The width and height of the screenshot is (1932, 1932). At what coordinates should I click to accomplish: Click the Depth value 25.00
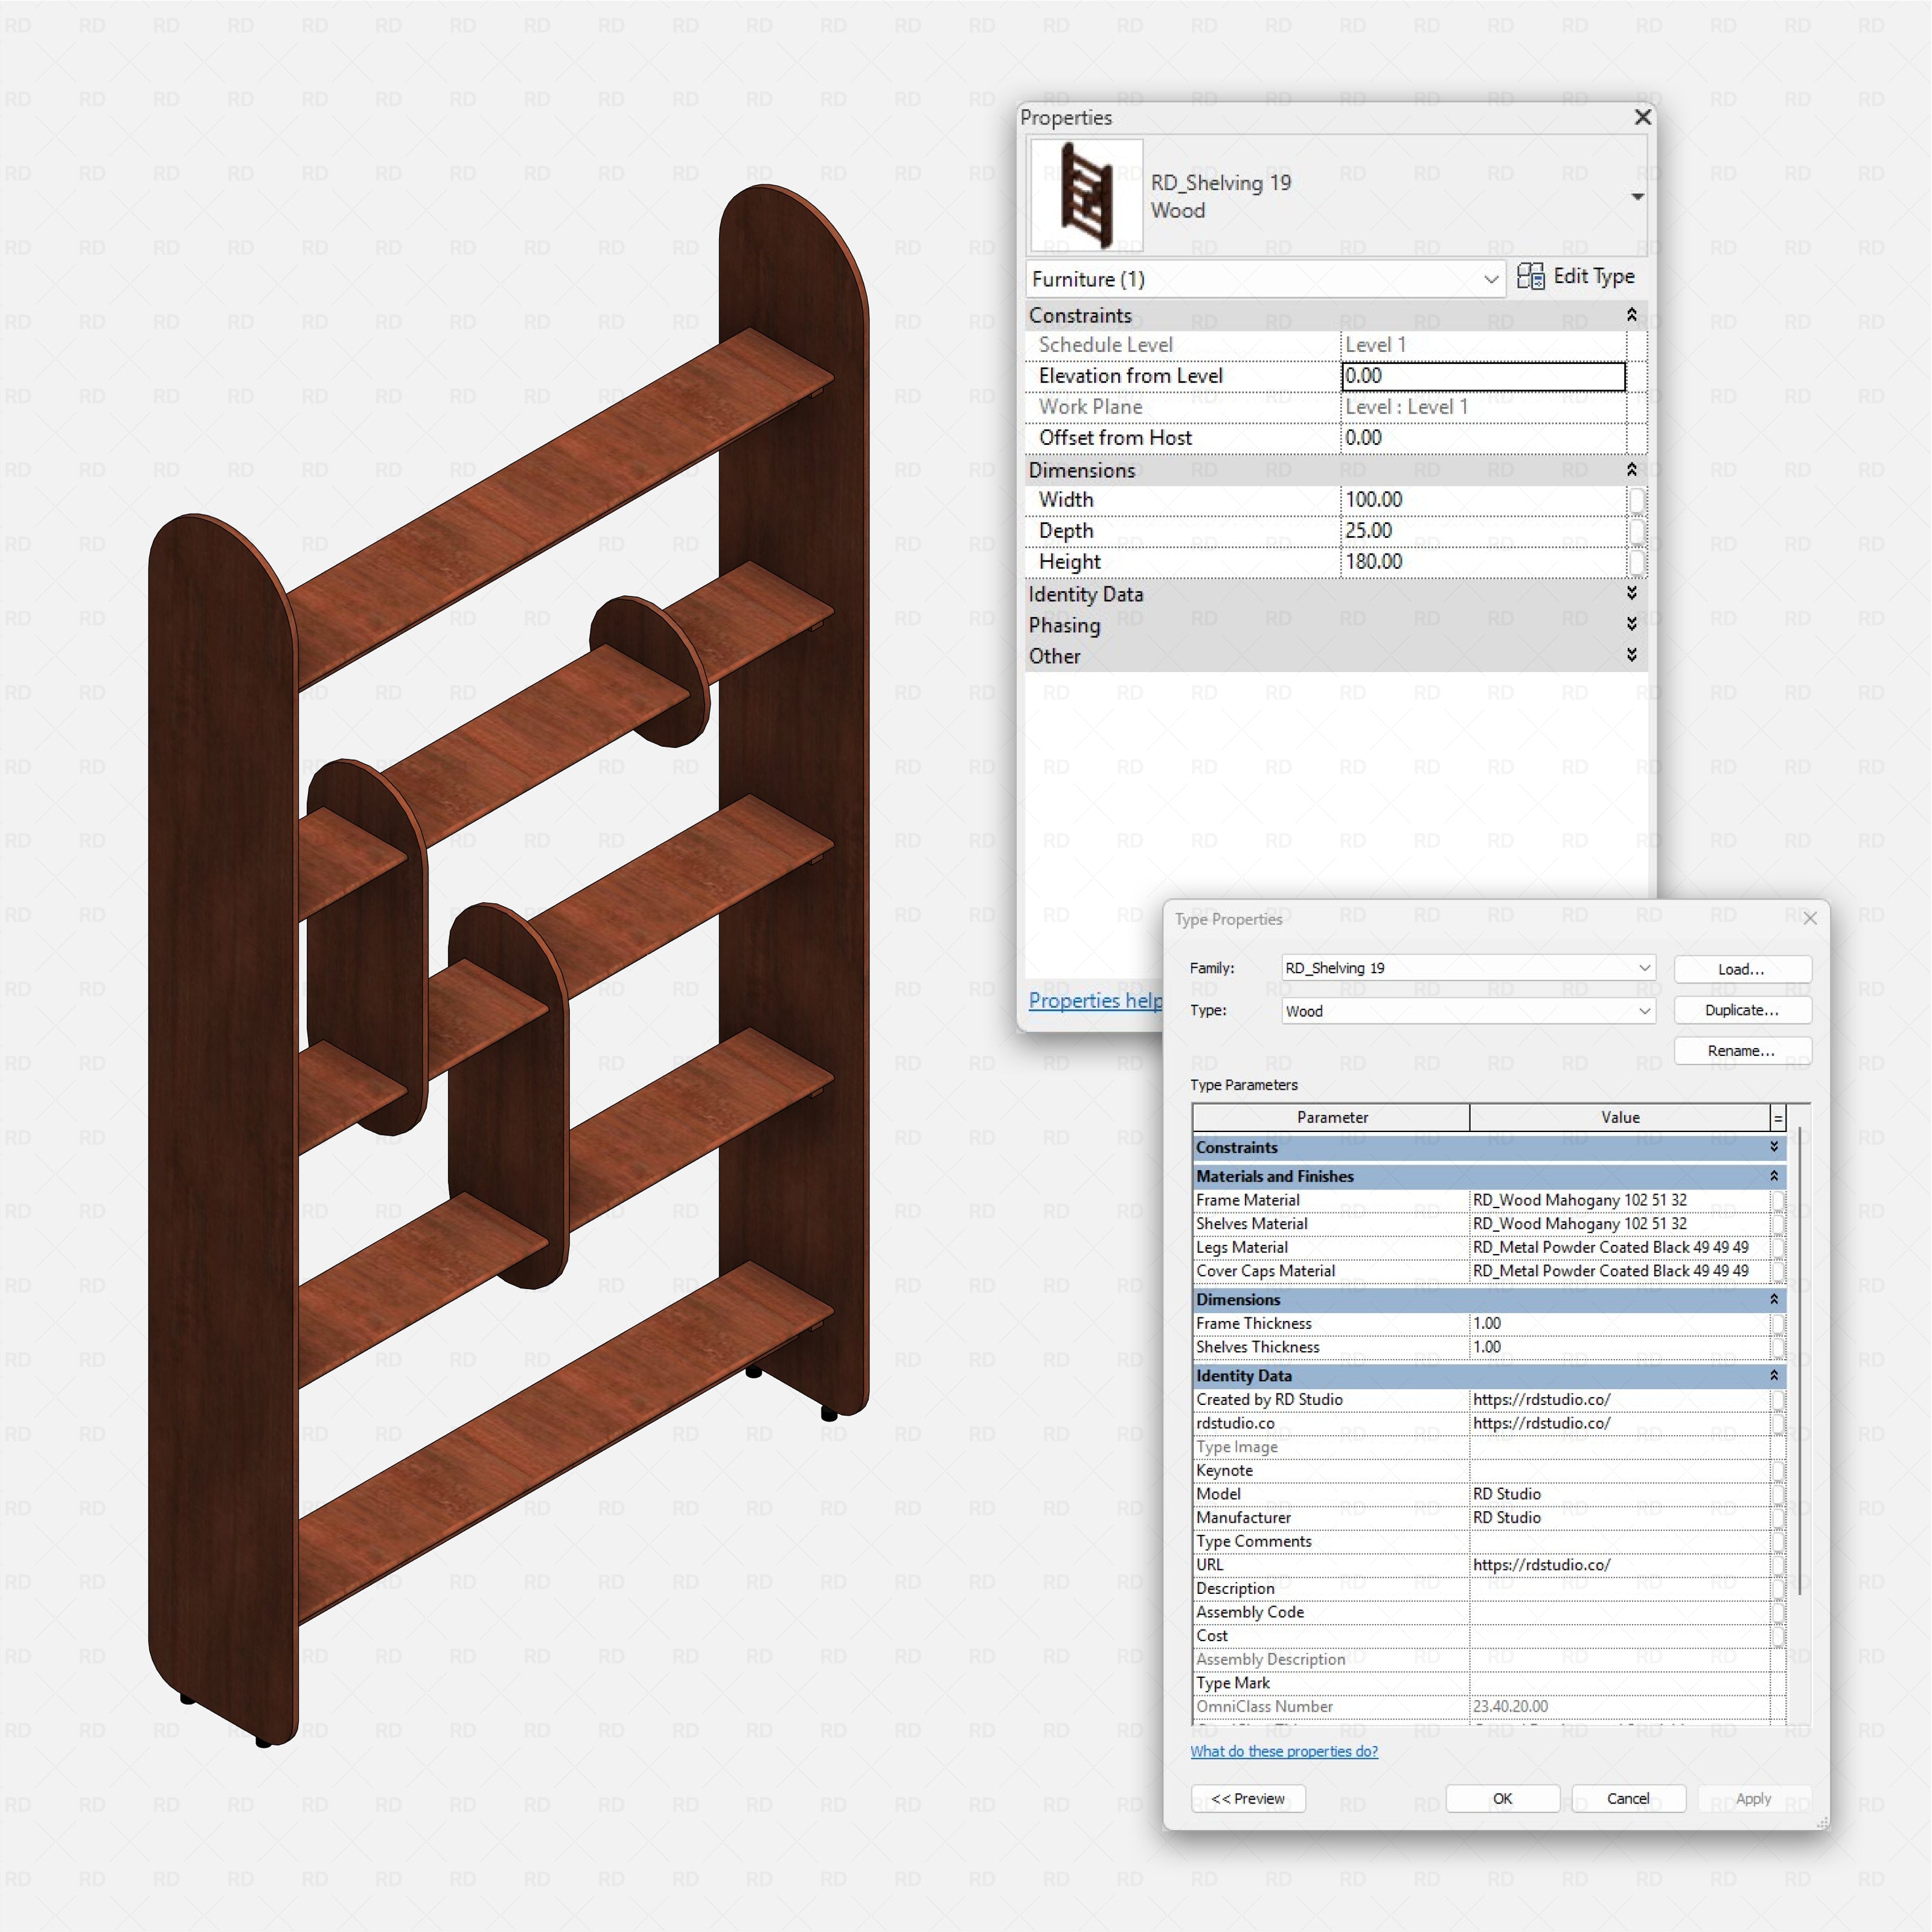1483,531
